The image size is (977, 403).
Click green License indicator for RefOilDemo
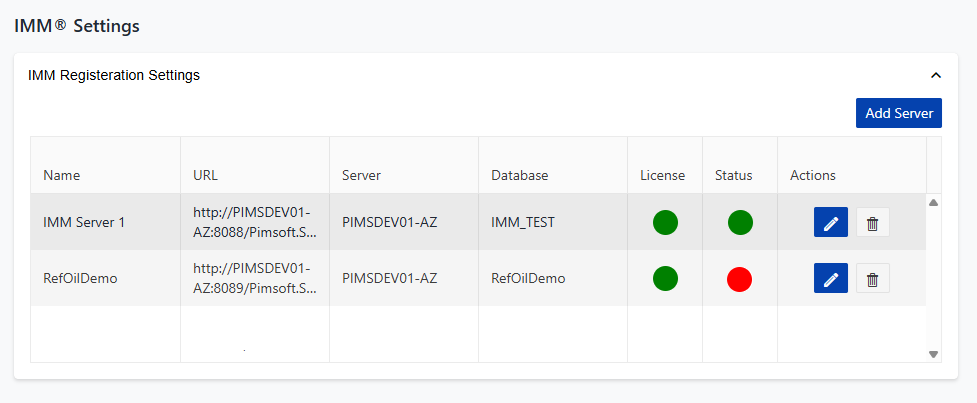tap(665, 278)
